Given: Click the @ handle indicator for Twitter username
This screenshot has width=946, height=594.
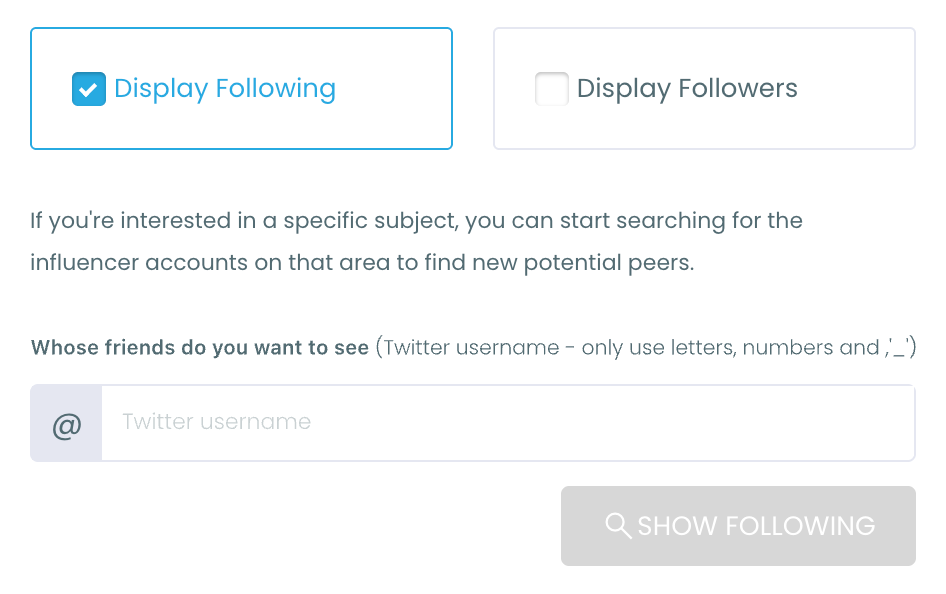Looking at the screenshot, I should tap(65, 422).
